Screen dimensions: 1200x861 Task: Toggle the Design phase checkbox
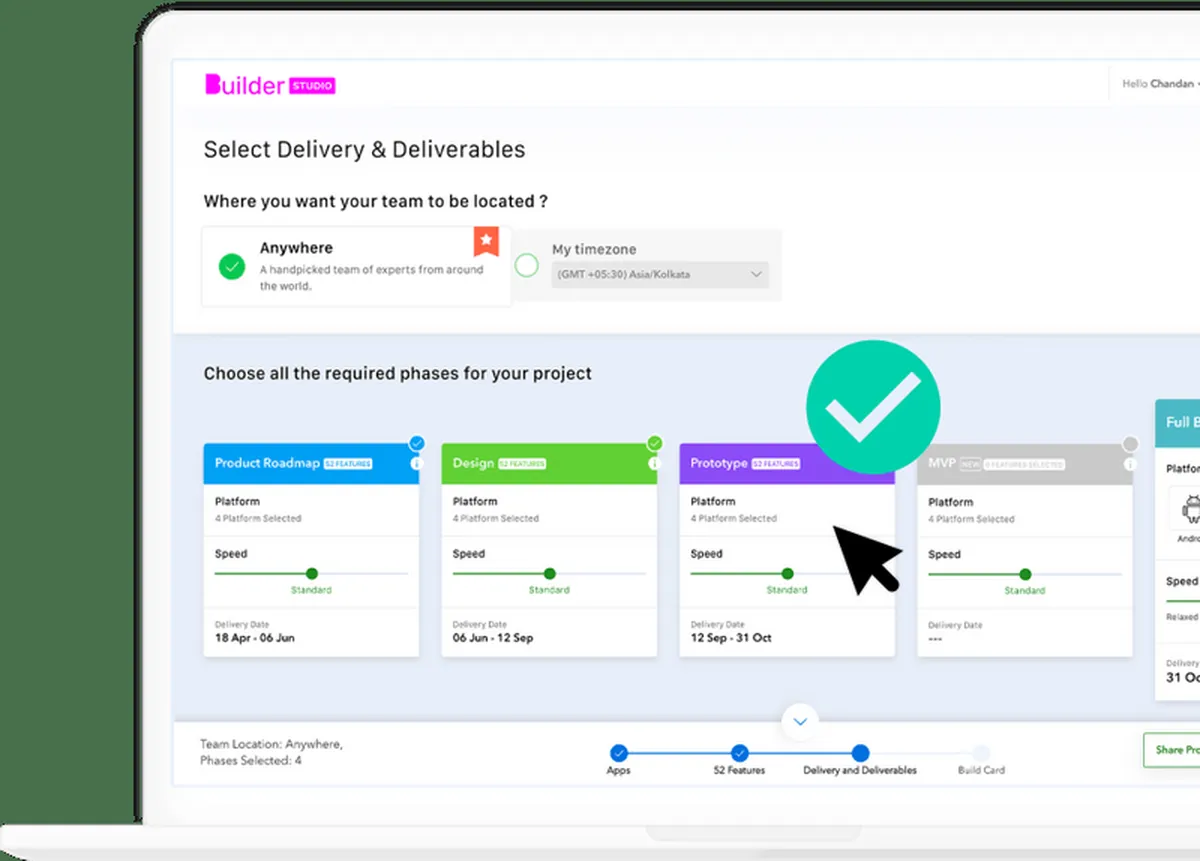655,443
